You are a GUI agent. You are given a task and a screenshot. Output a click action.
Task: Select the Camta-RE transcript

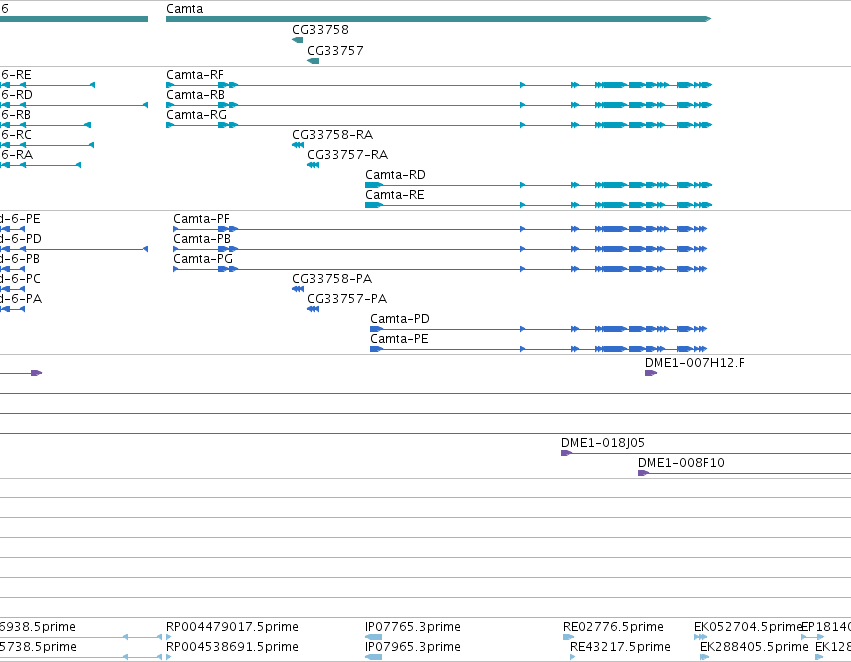[x=538, y=205]
